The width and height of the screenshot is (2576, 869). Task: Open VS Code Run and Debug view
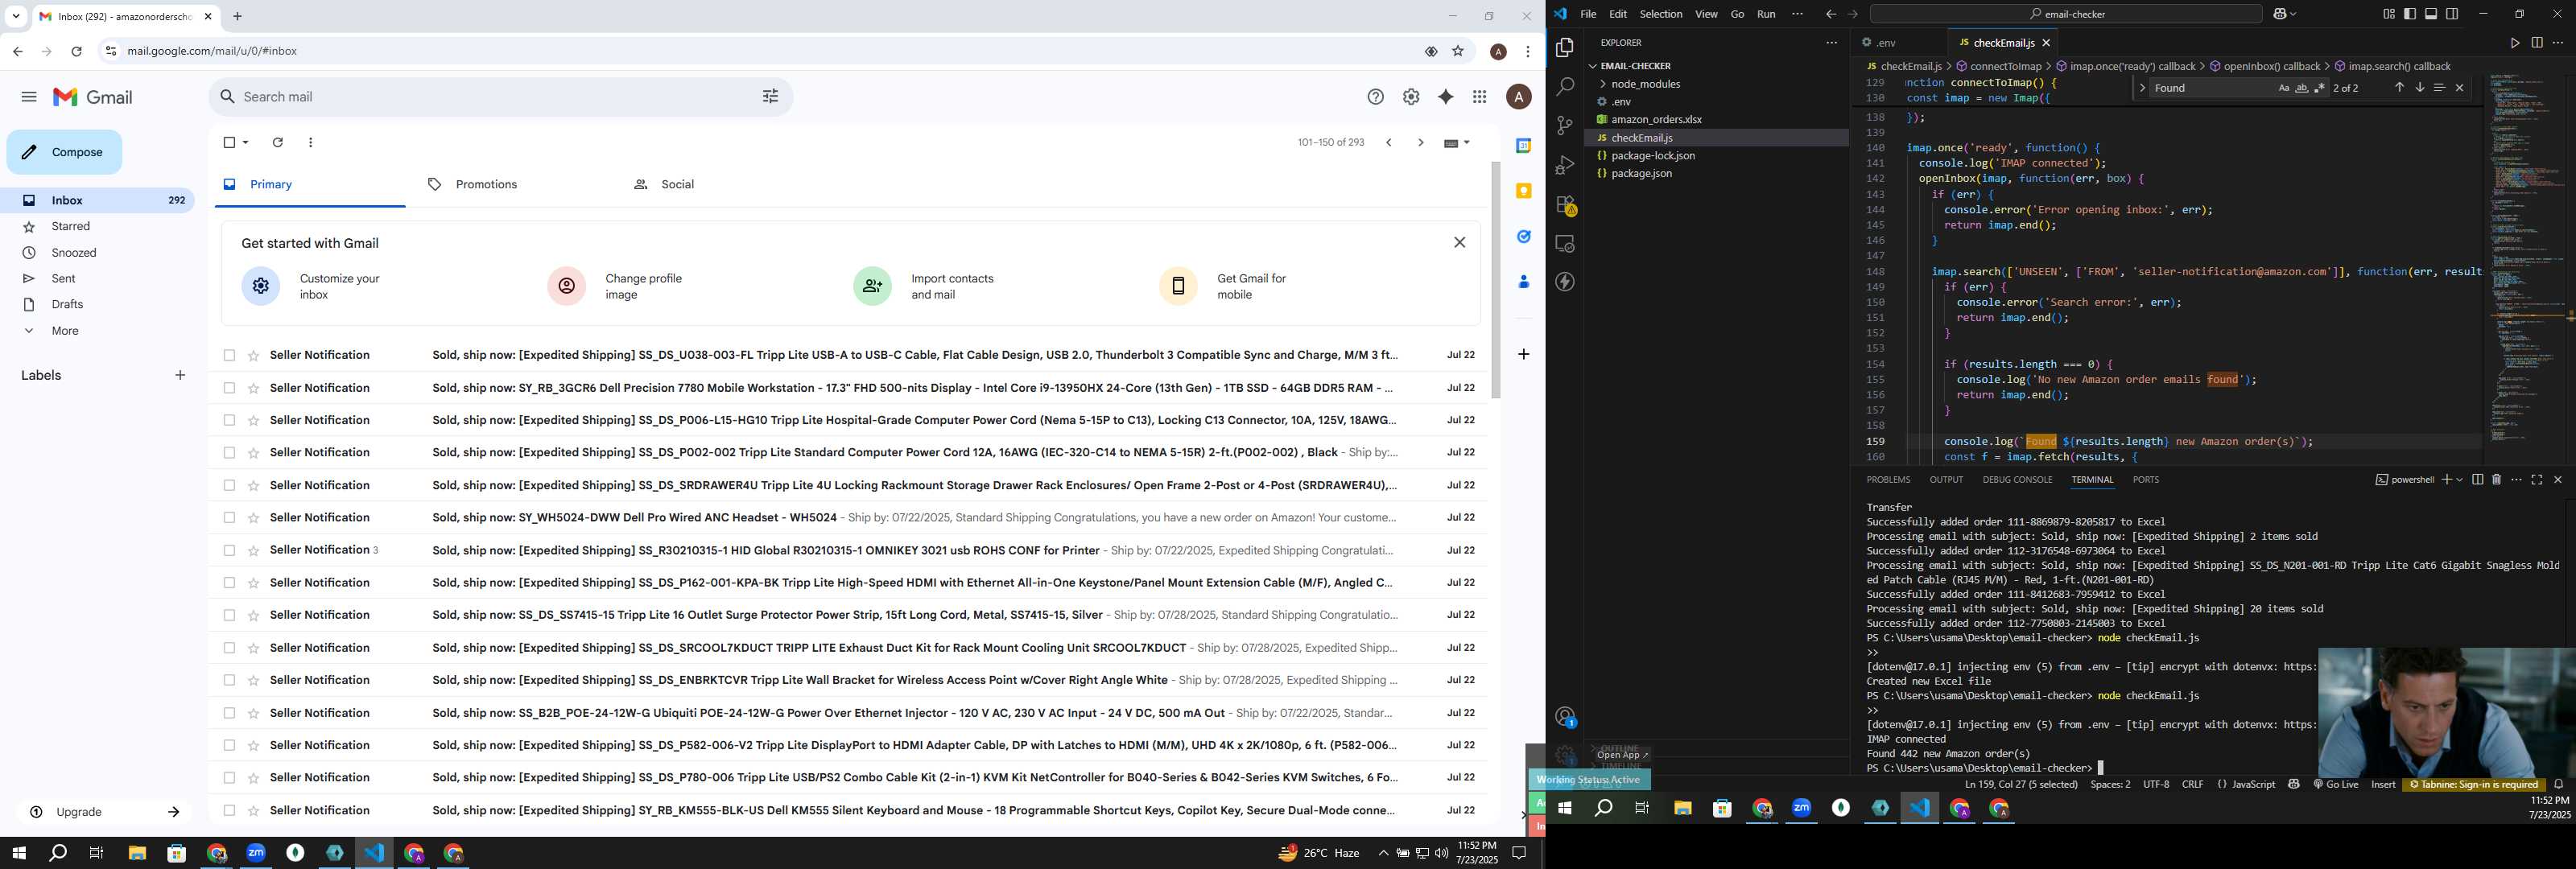[1565, 165]
